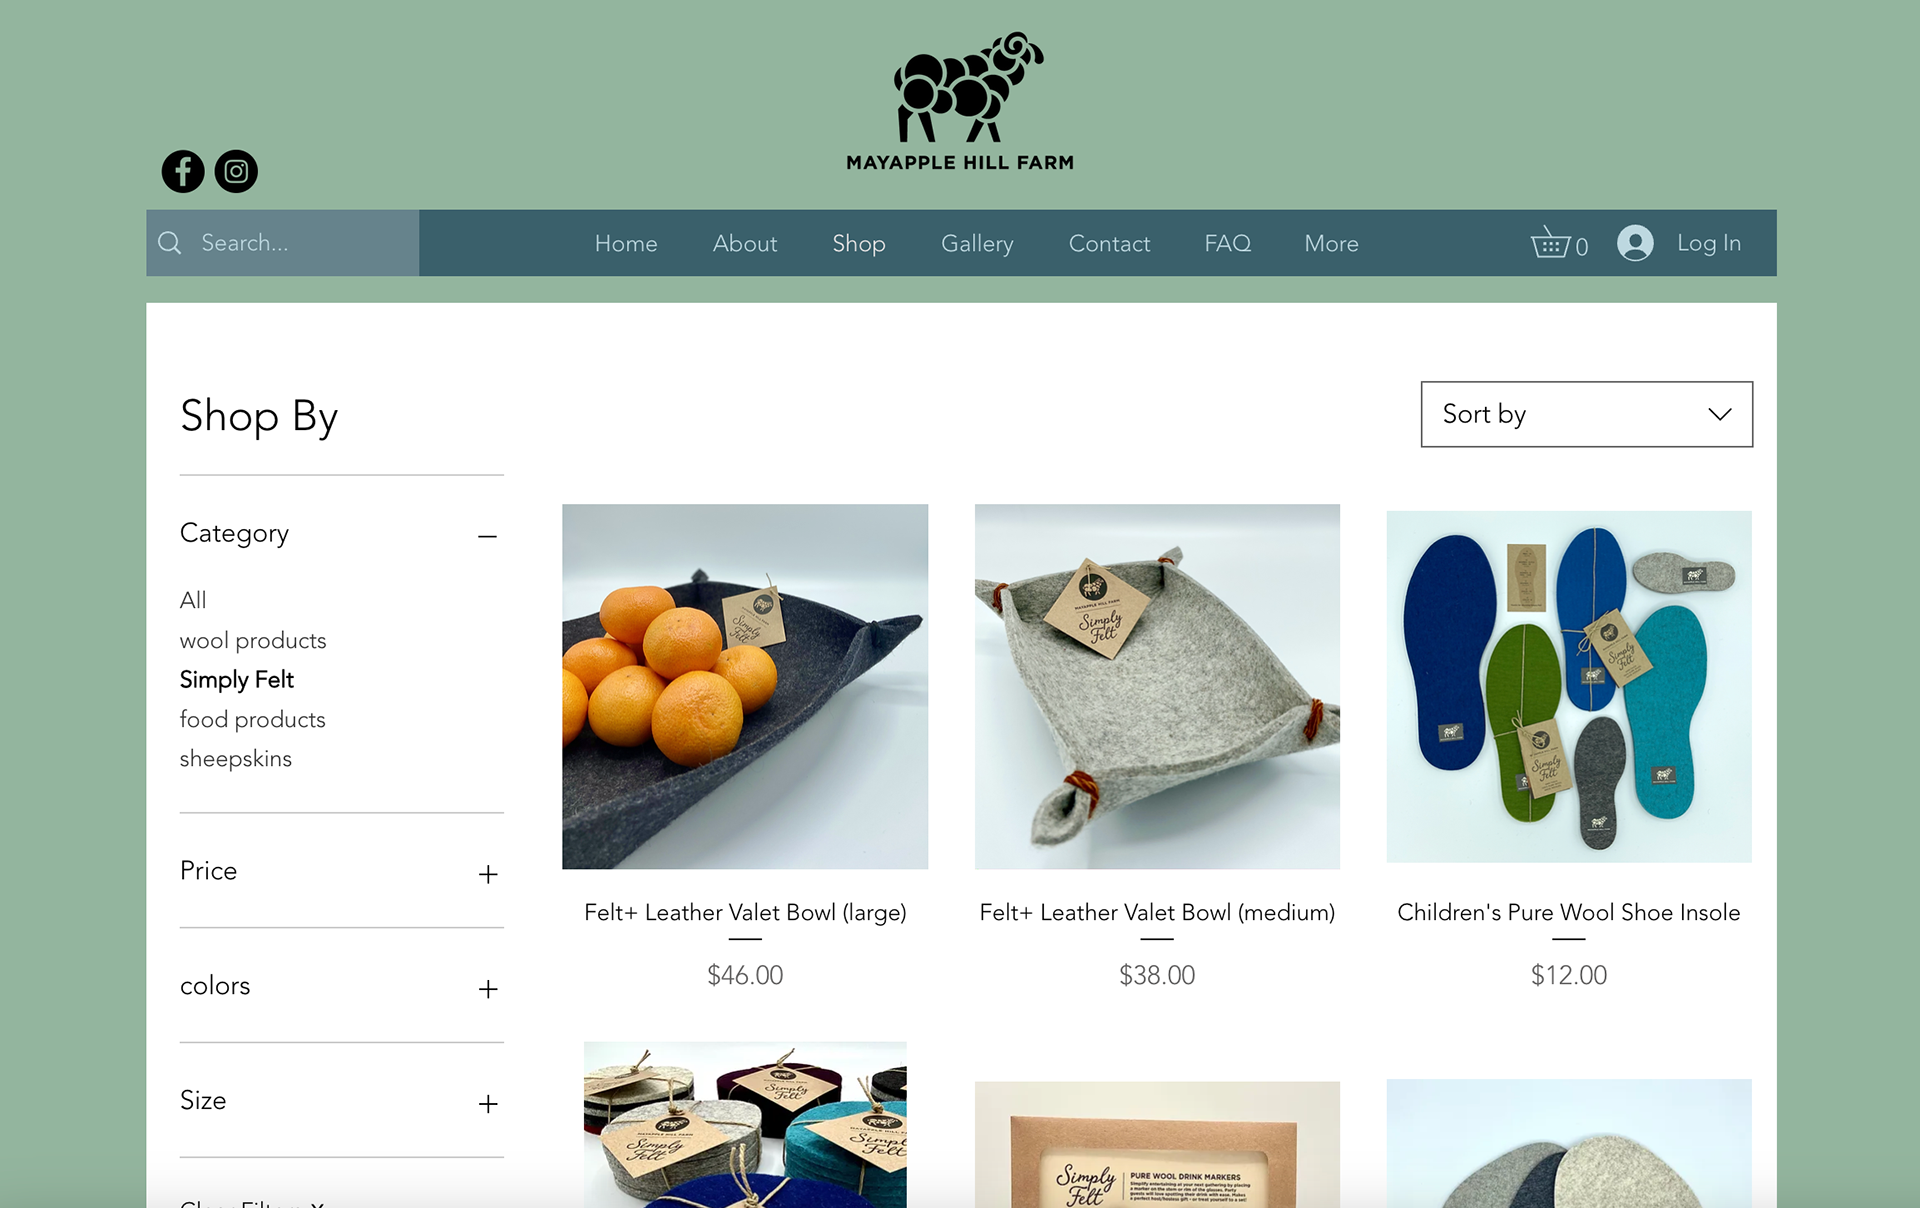
Task: Open Children's Pure Wool Shoe Insole thumbnail
Action: click(x=1569, y=686)
